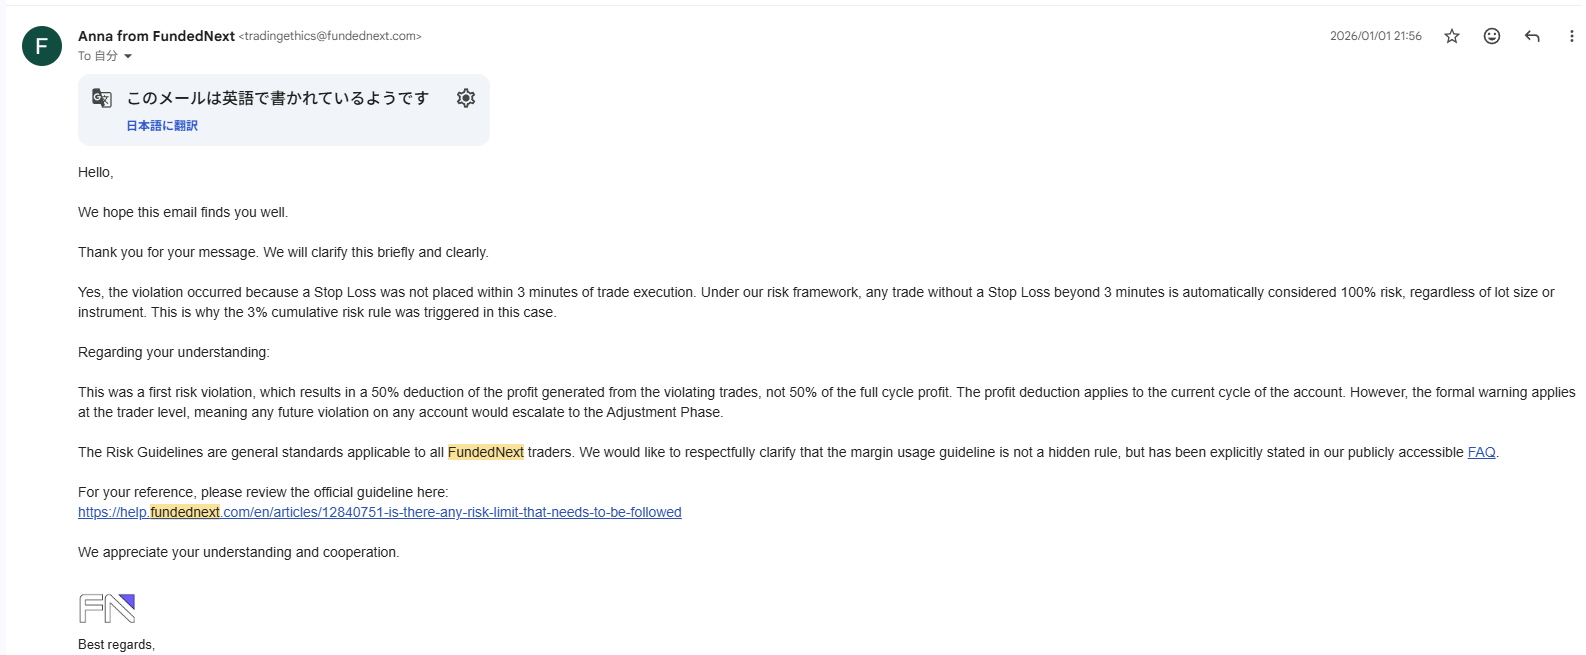Image resolution: width=1586 pixels, height=655 pixels.
Task: Add an emoji reaction to the email
Action: point(1492,36)
